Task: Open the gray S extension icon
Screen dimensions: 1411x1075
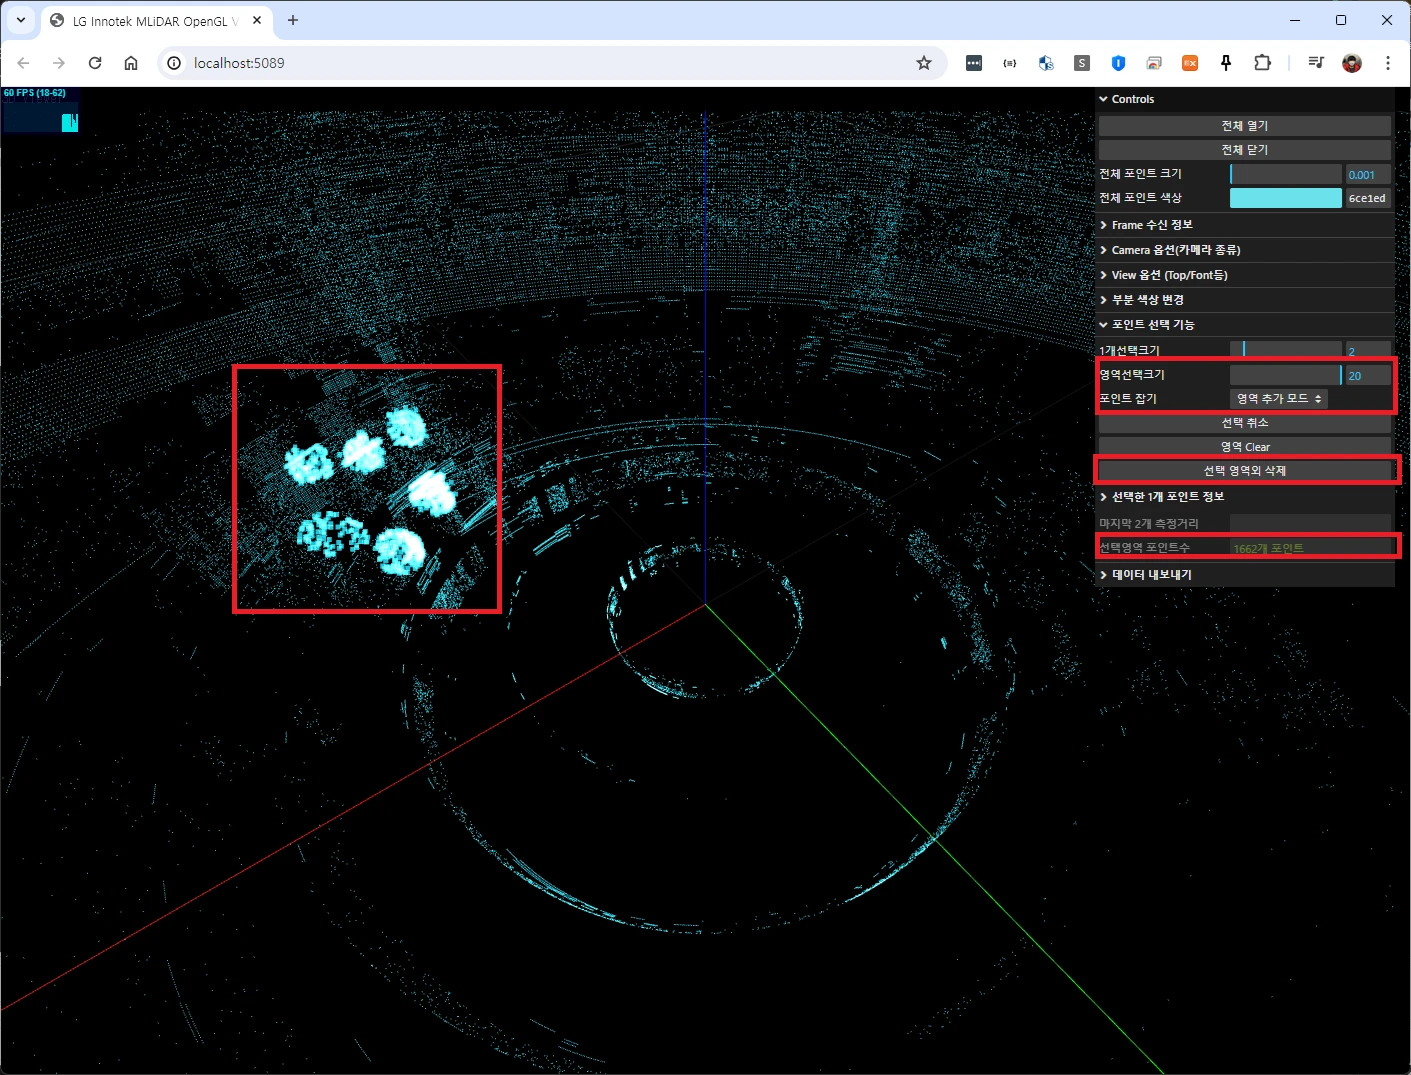Action: click(1082, 63)
